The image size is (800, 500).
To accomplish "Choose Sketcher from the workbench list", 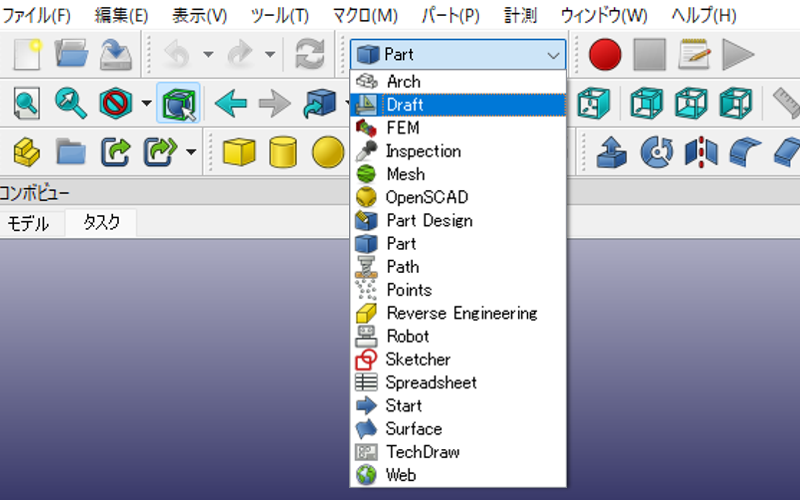I will pyautogui.click(x=458, y=359).
